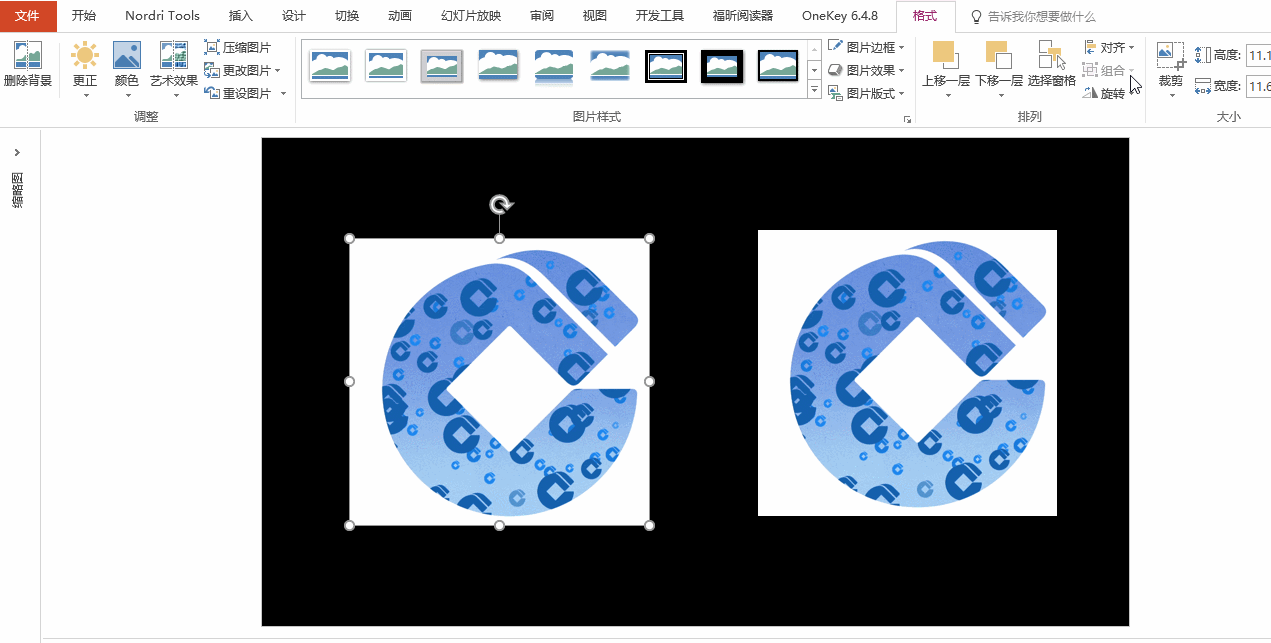Open the 更正 corrections tool

85,68
